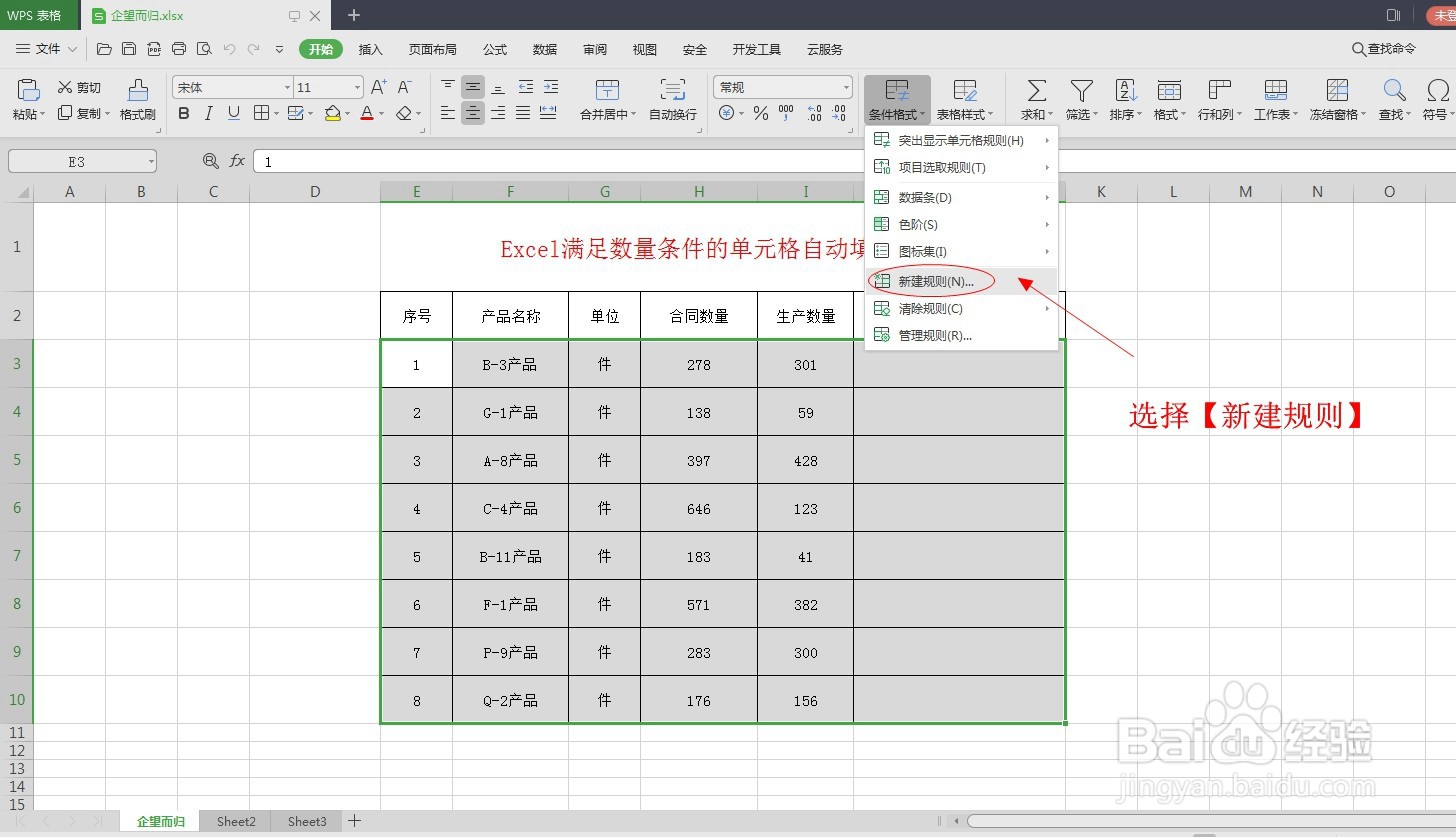The width and height of the screenshot is (1456, 837).
Task: Switch to the Sheet2 tab
Action: tap(236, 821)
